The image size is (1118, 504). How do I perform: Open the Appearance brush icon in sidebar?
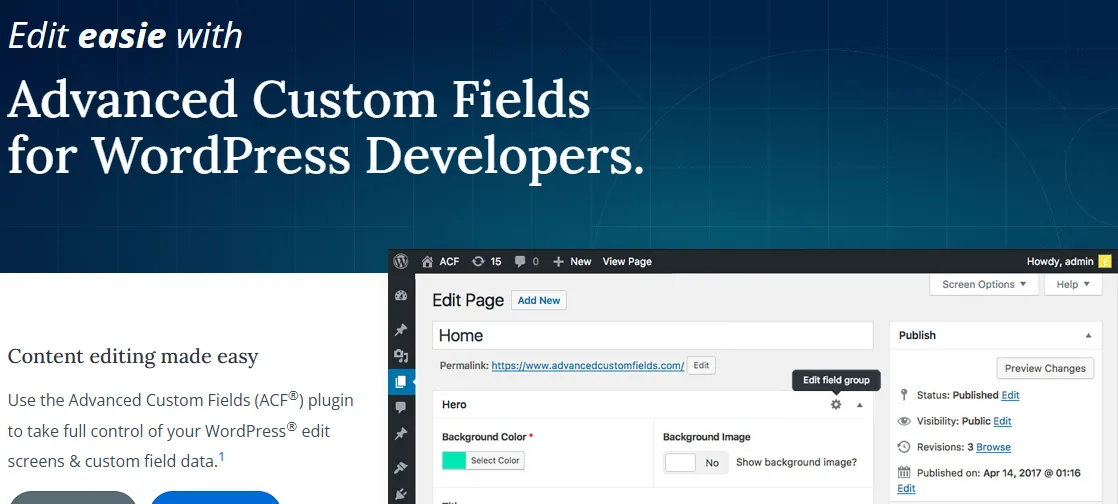click(x=400, y=468)
